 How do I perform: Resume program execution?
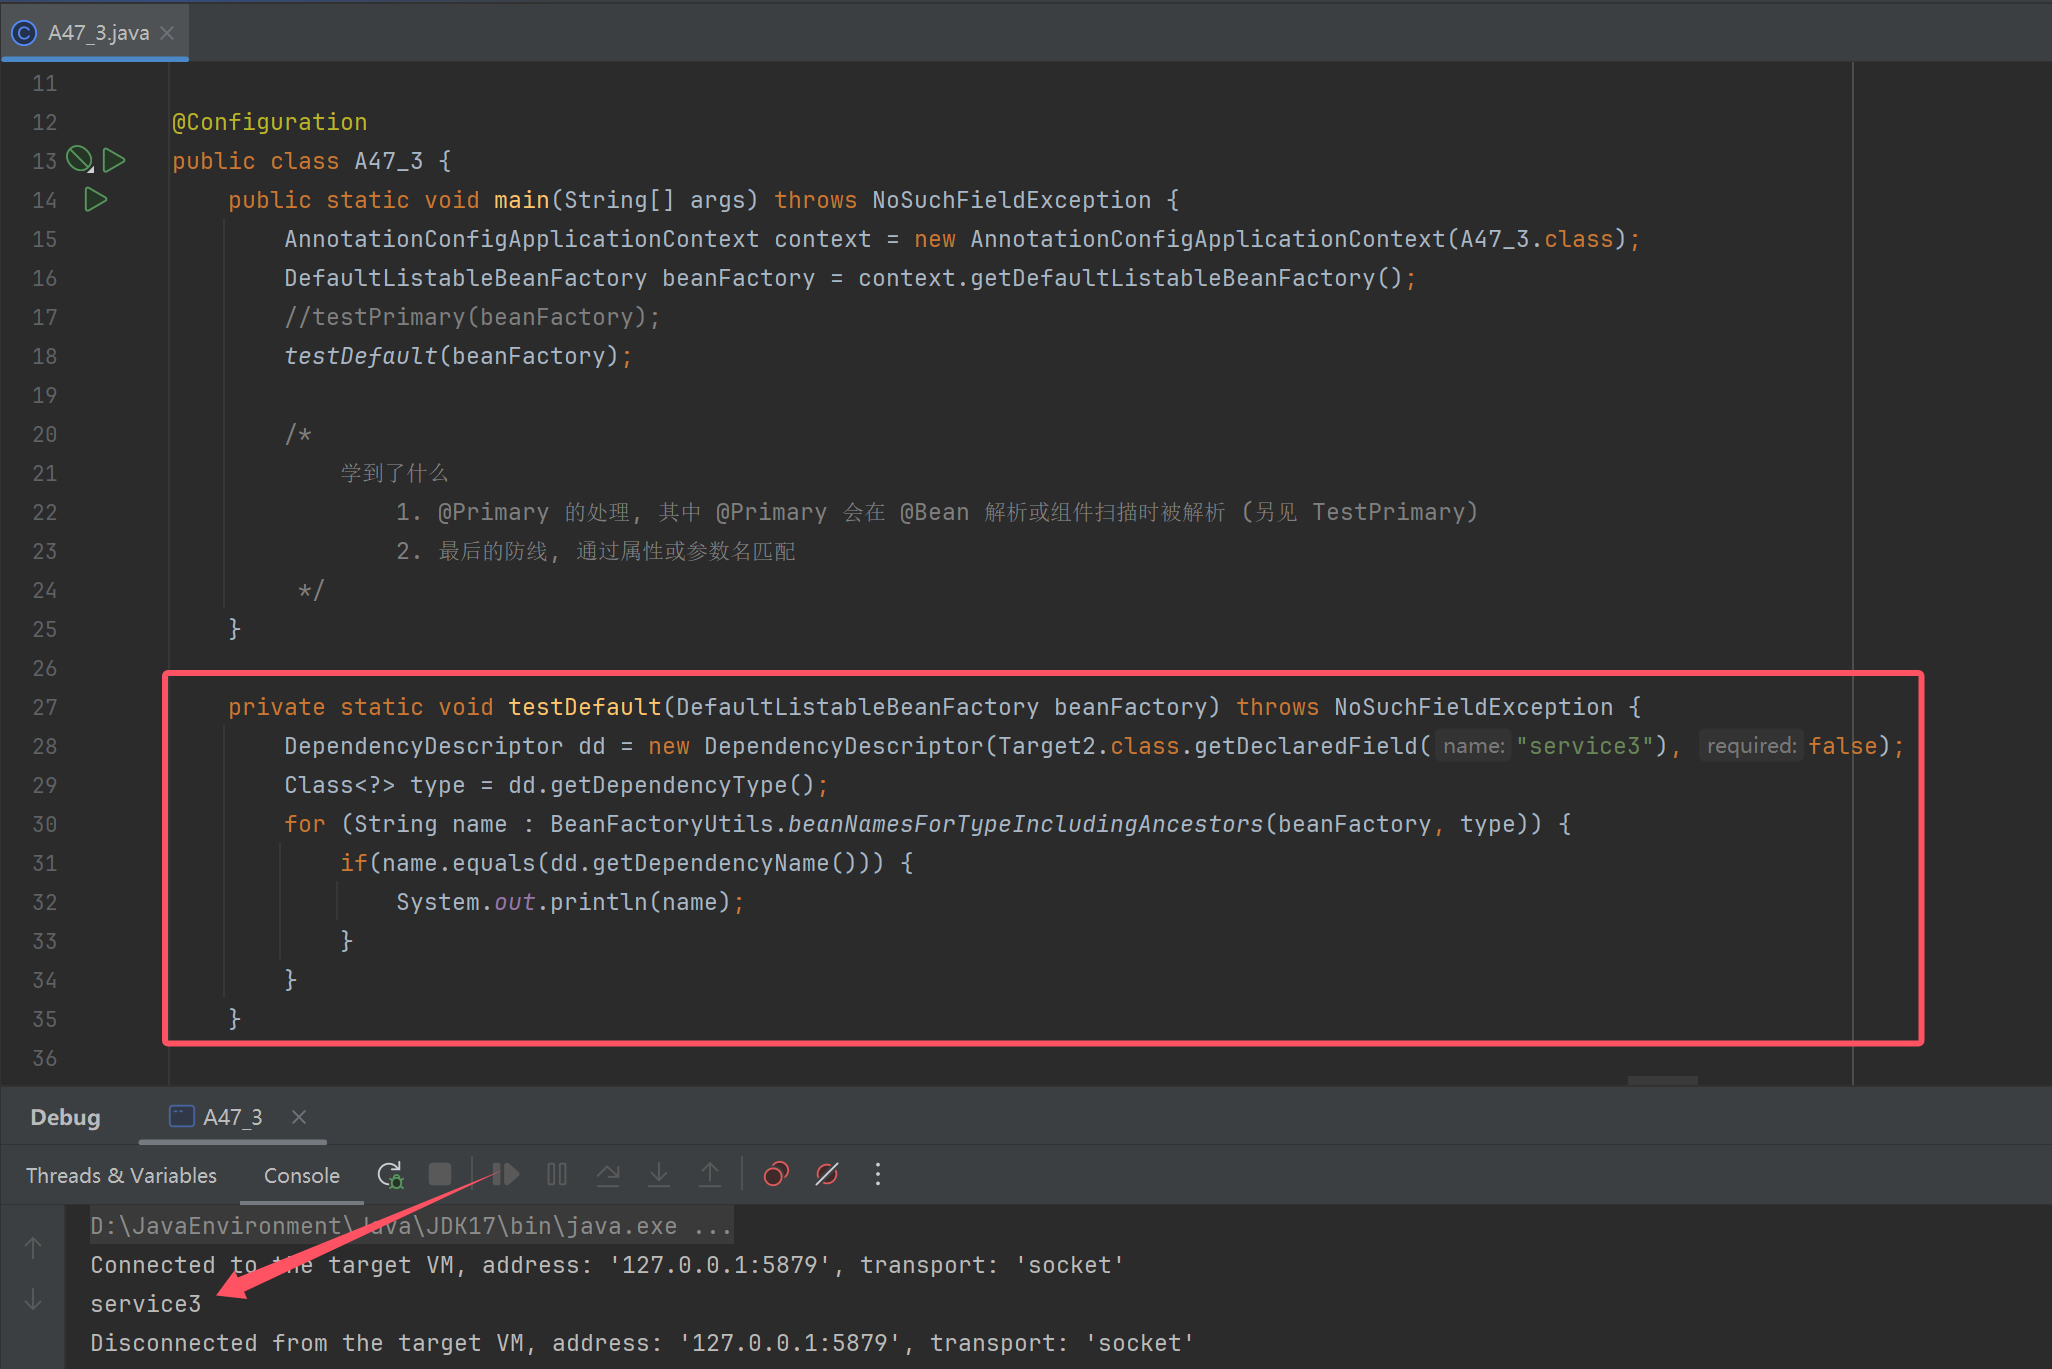click(506, 1174)
